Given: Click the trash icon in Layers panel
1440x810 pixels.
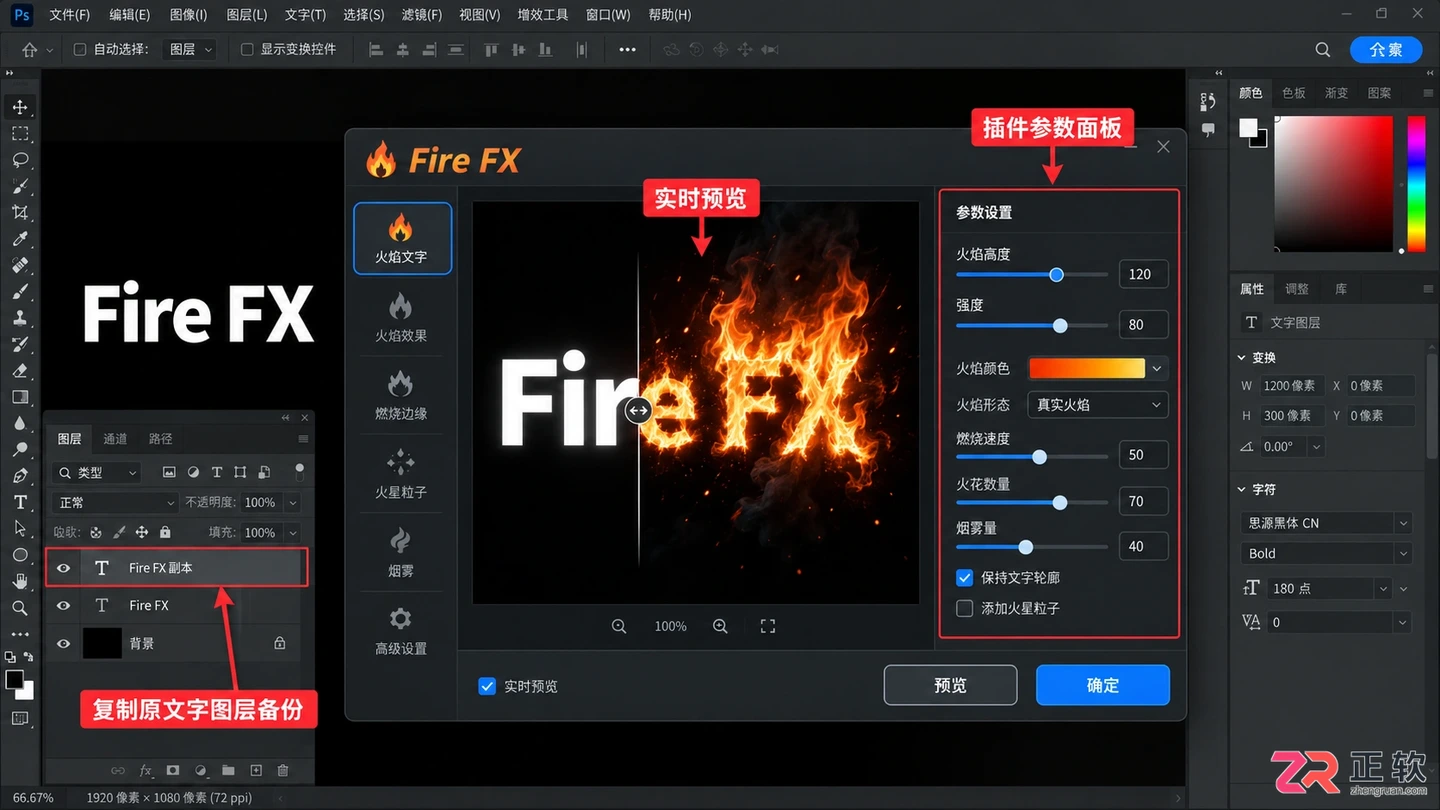Looking at the screenshot, I should pos(283,770).
